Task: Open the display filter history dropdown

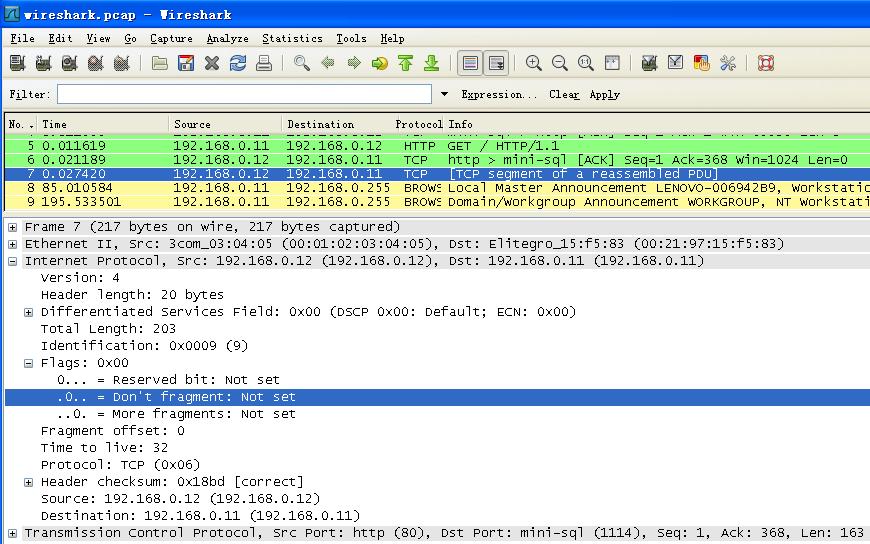Action: point(444,94)
